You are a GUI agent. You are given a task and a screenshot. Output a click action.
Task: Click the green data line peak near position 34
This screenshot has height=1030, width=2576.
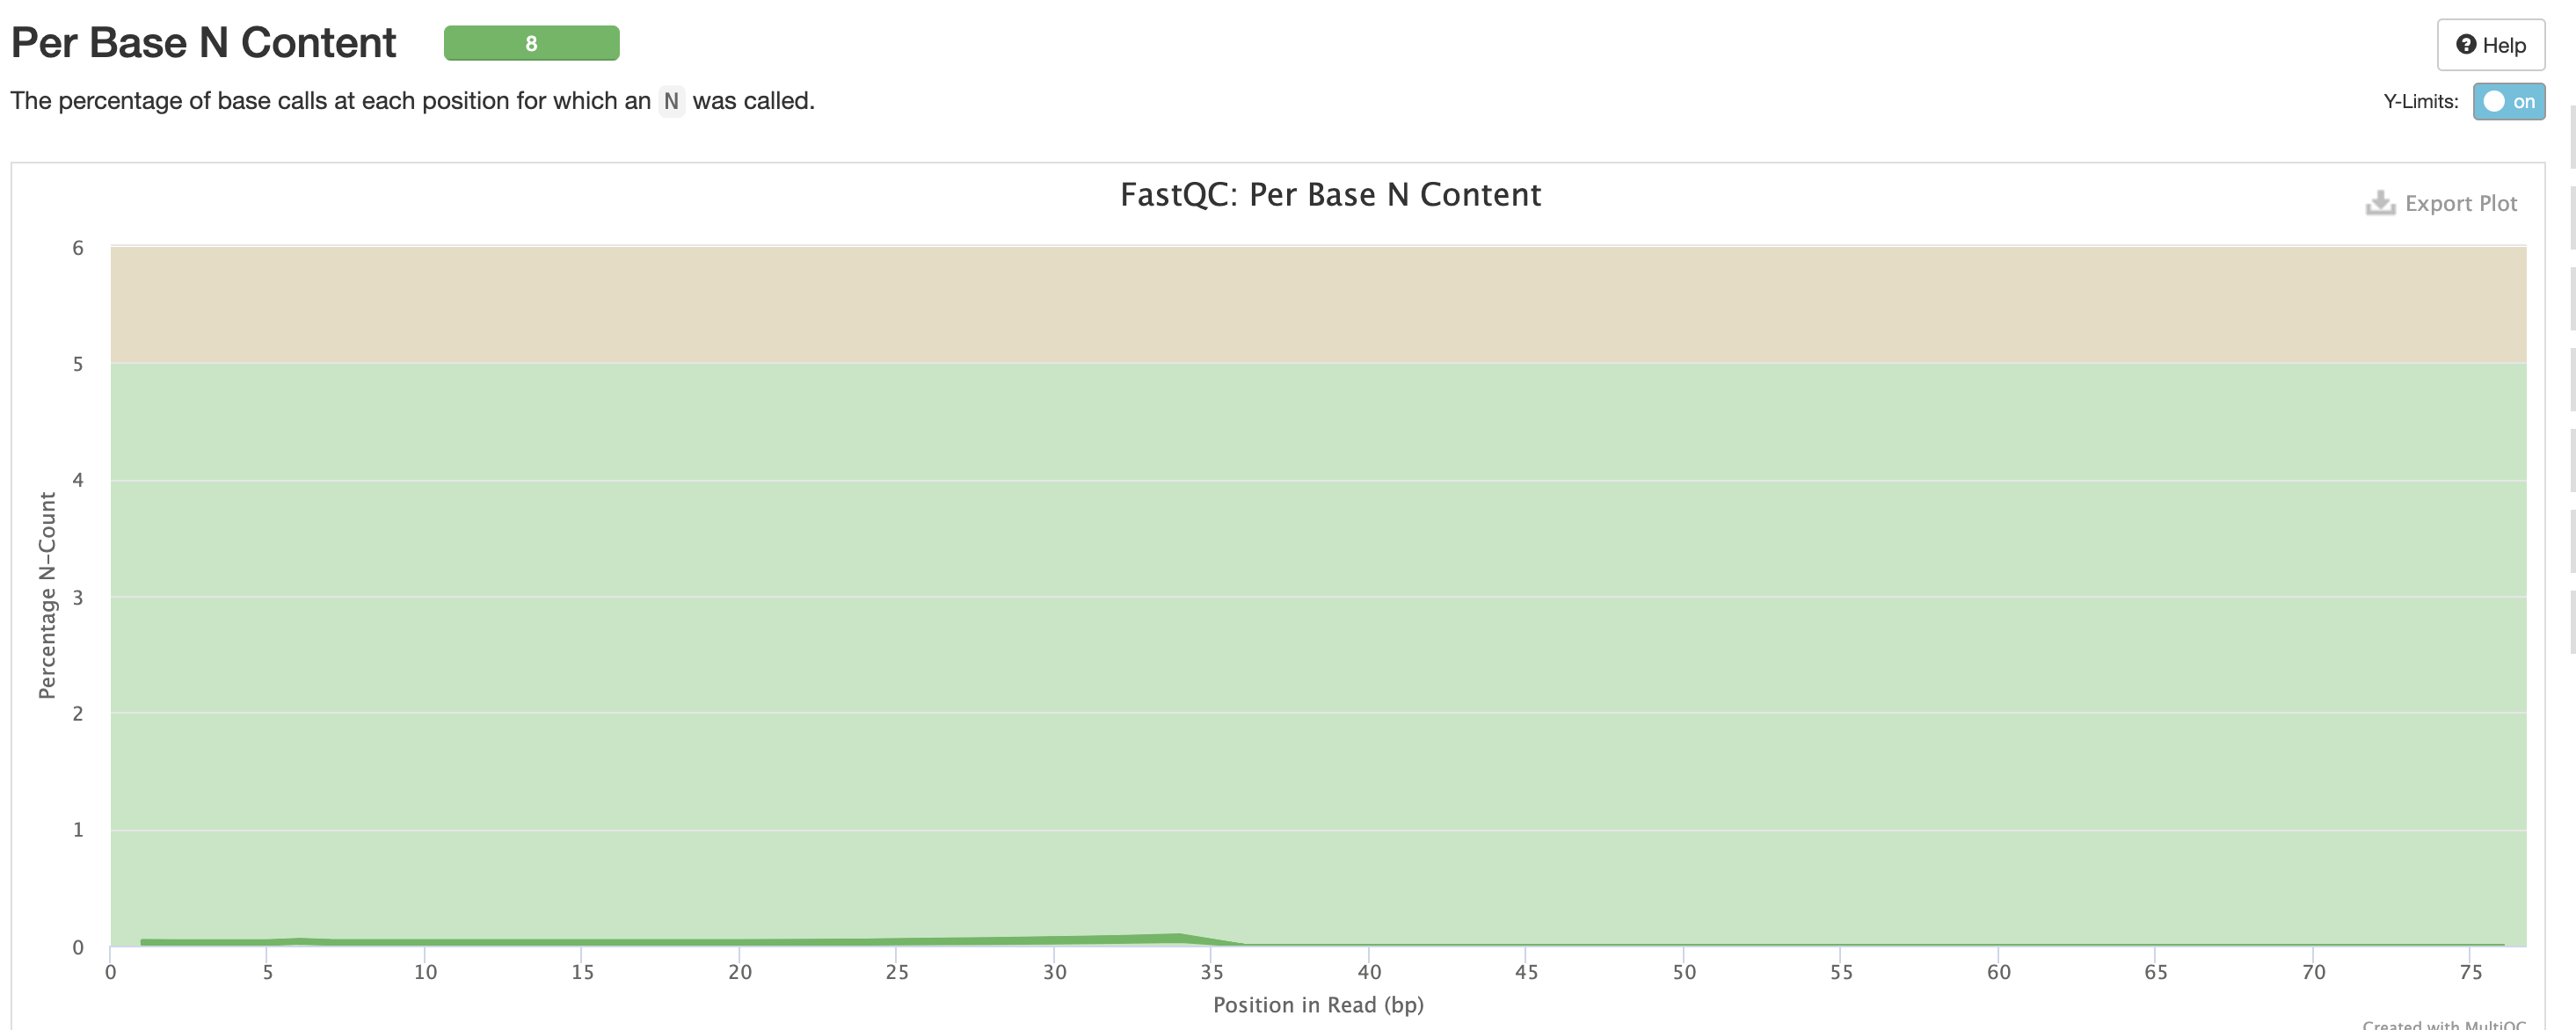point(1180,937)
